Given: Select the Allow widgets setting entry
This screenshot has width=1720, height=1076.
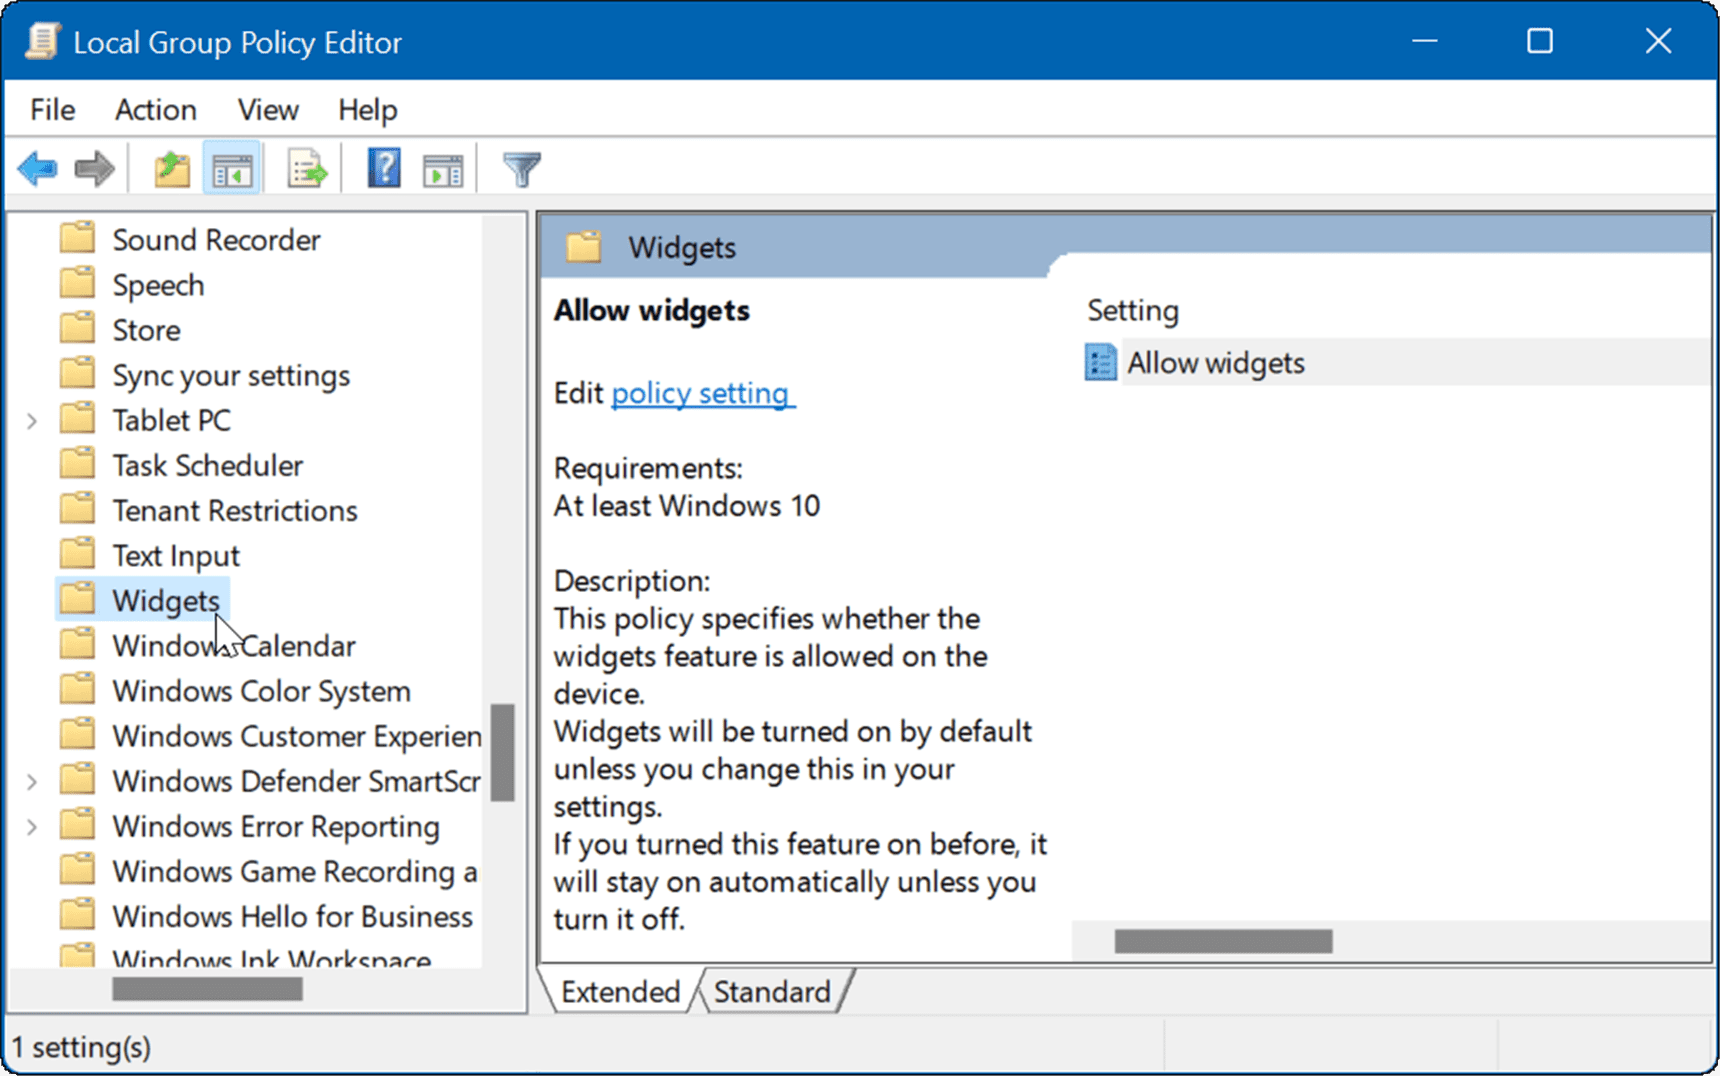Looking at the screenshot, I should coord(1215,362).
